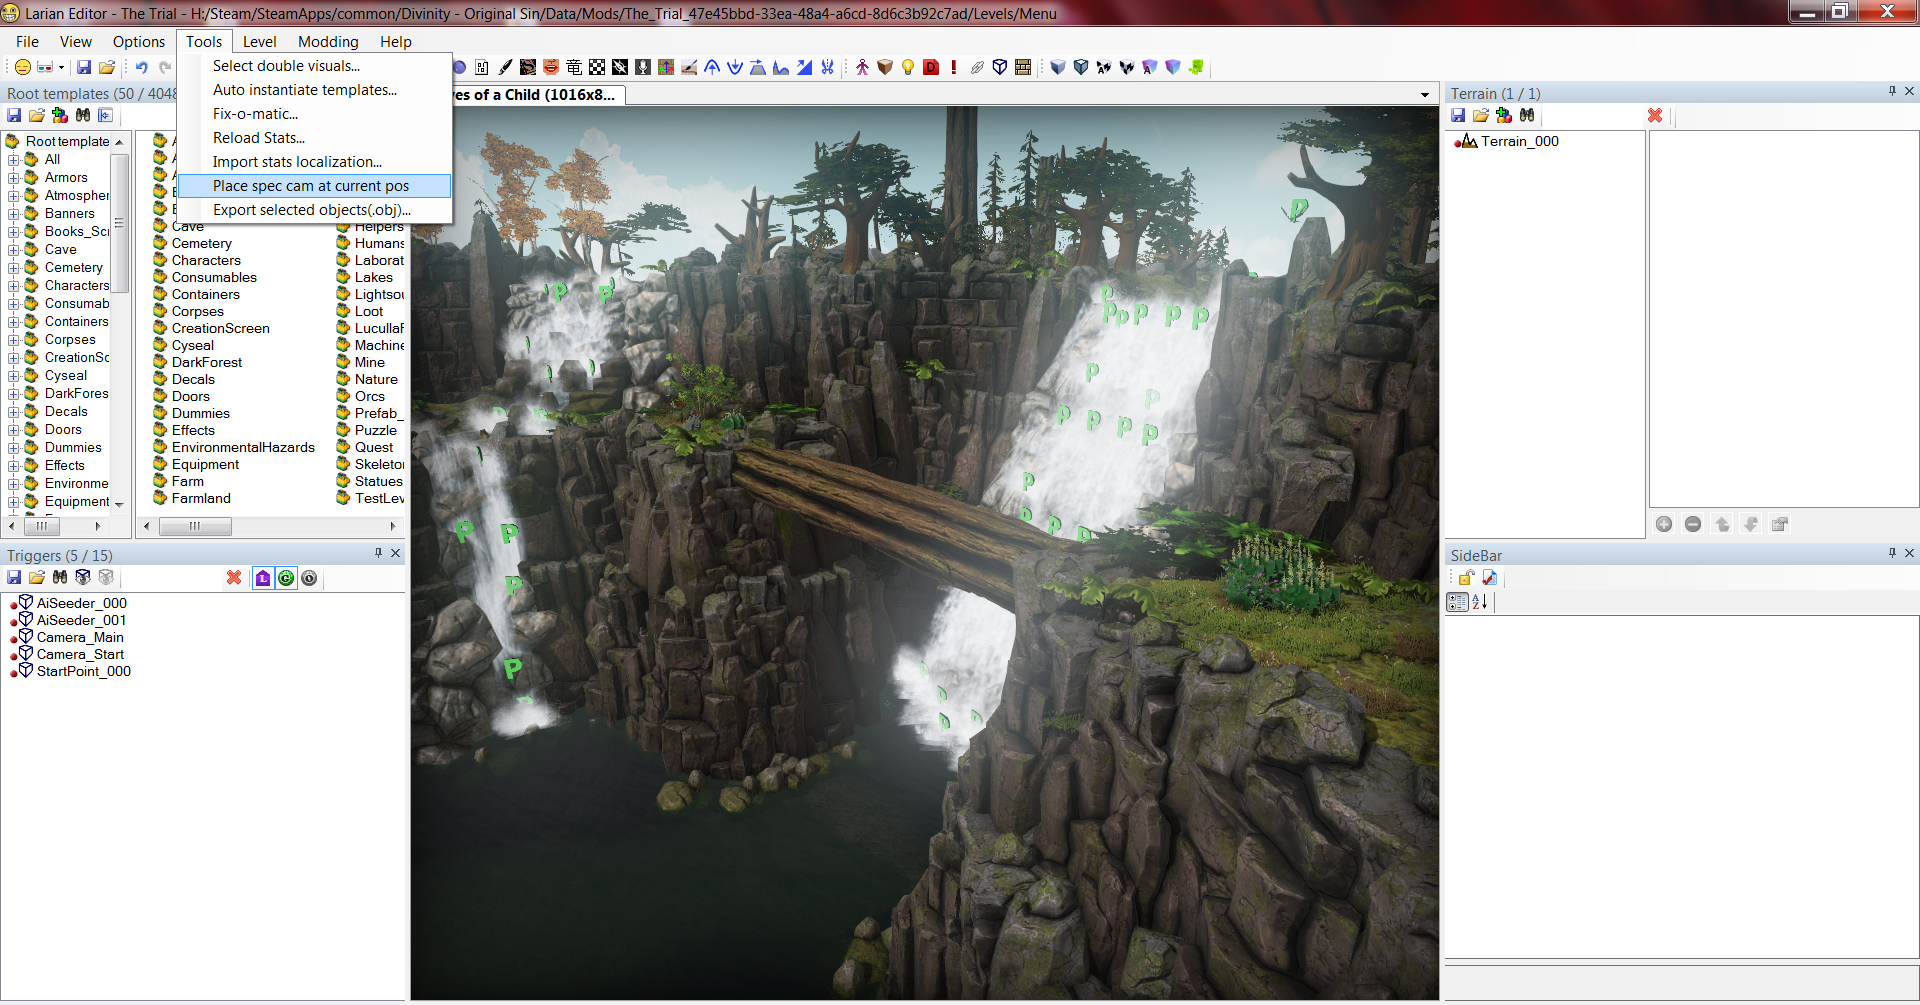Close the SideBar panel
This screenshot has width=1920, height=1005.
[1909, 553]
